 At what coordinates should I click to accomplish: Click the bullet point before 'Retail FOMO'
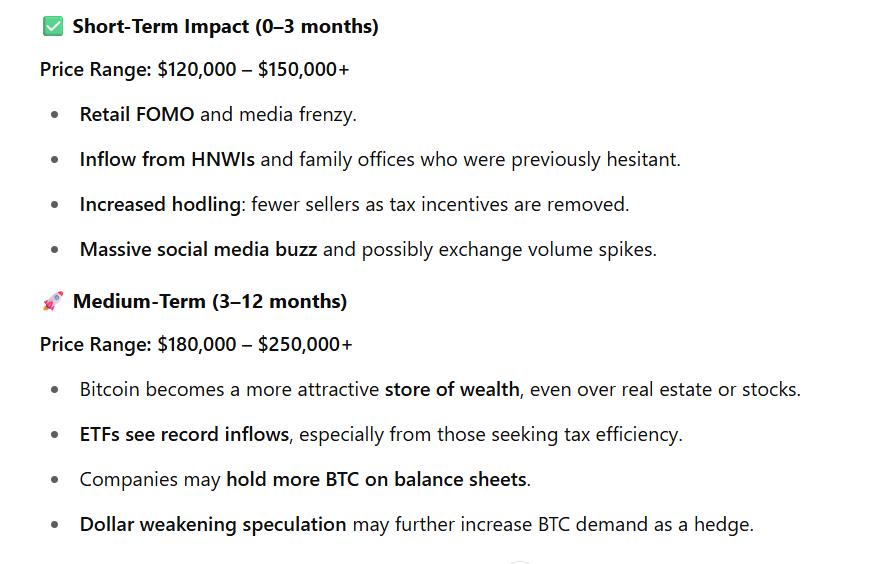click(x=54, y=115)
